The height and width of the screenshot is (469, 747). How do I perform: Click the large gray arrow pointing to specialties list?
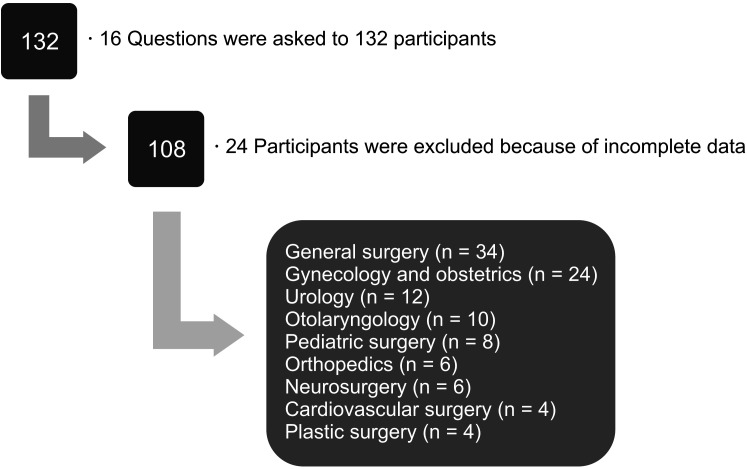coord(186,290)
